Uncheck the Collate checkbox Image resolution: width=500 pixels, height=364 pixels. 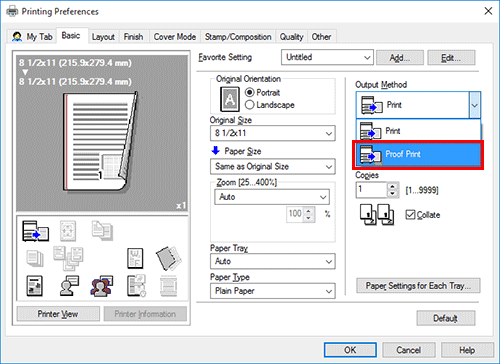(410, 215)
